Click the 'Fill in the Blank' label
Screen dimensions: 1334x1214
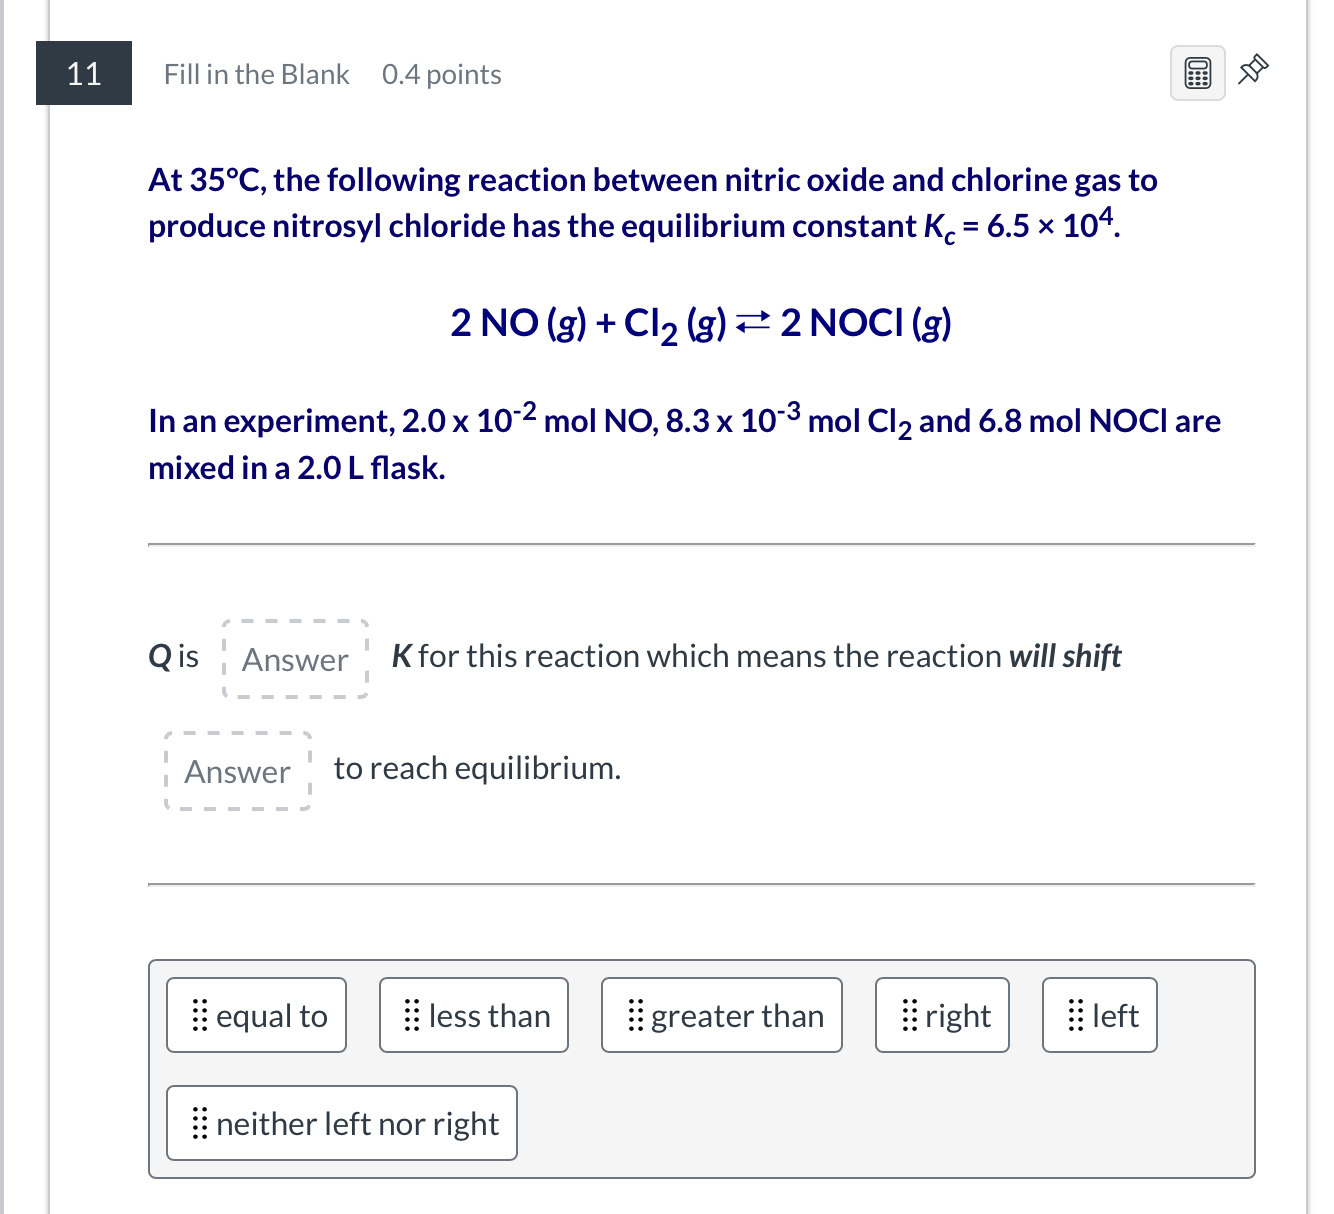[256, 74]
